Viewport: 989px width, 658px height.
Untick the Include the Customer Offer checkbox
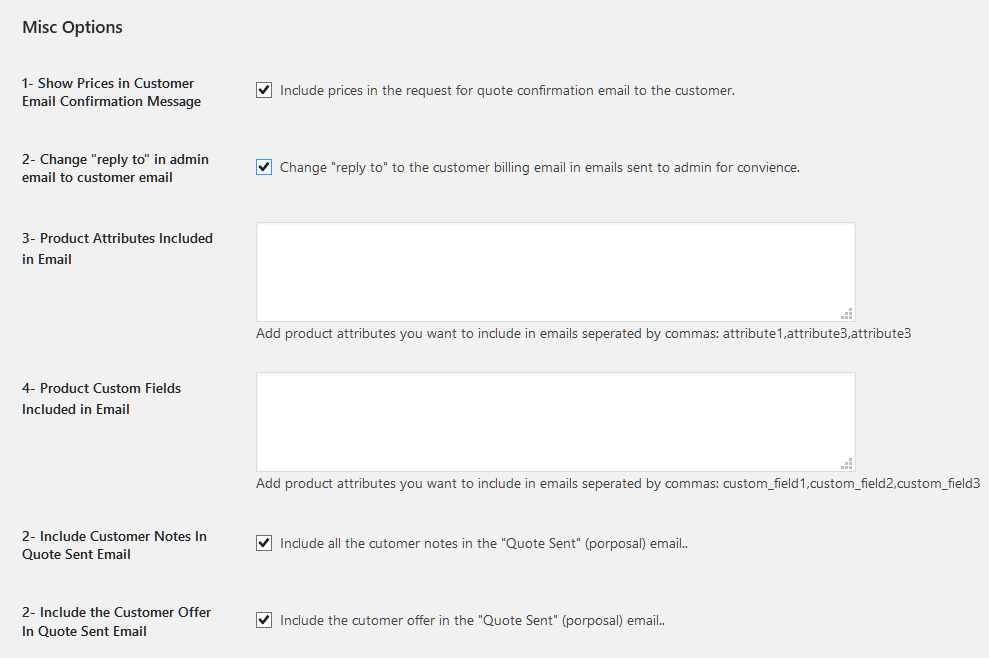[264, 620]
